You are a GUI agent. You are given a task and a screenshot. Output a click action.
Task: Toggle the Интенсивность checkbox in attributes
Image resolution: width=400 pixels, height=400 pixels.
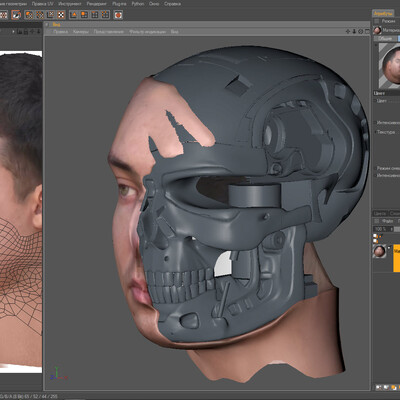coord(375,123)
